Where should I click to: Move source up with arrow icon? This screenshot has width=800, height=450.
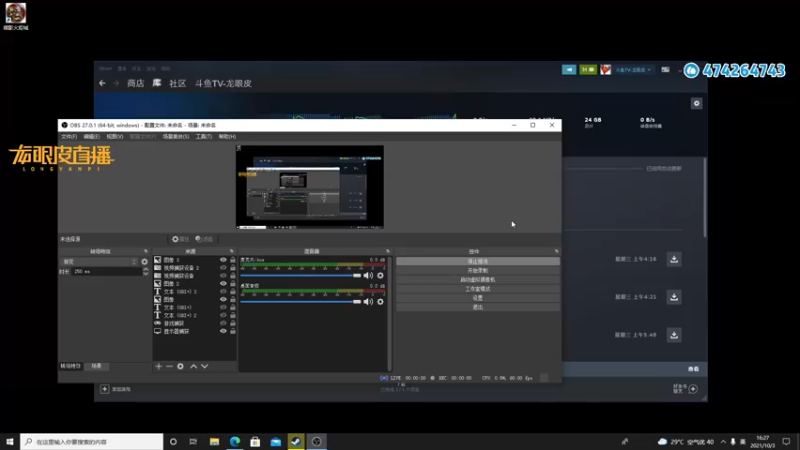pyautogui.click(x=194, y=366)
